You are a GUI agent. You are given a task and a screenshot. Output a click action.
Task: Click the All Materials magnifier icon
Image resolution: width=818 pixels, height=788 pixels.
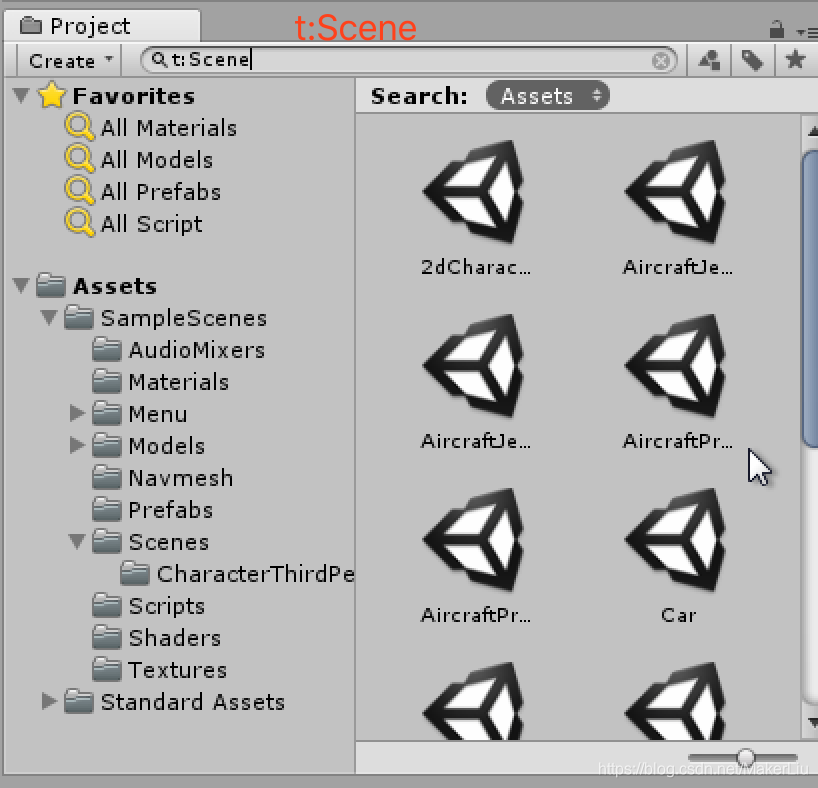[x=80, y=127]
